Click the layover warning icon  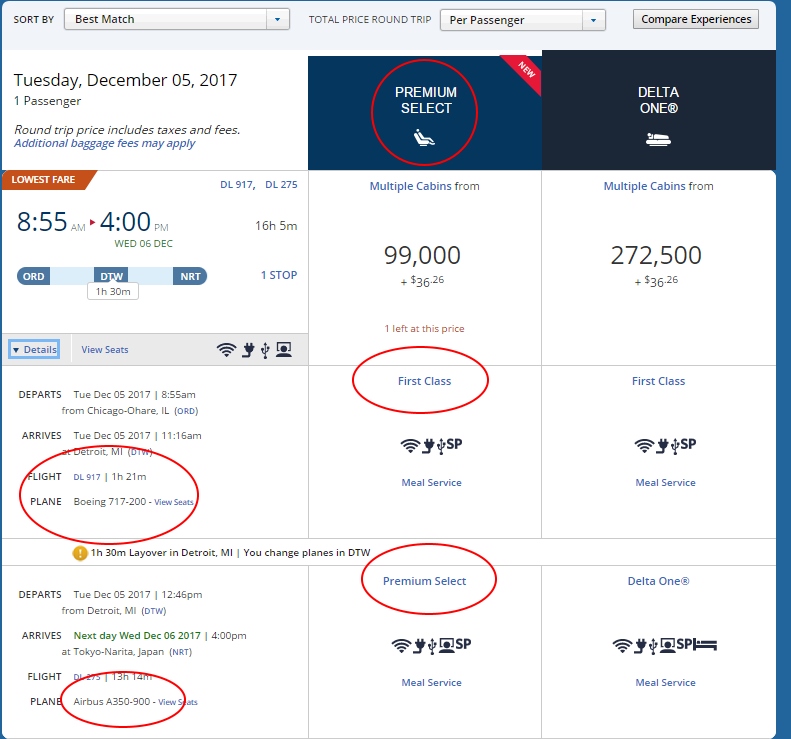pyautogui.click(x=80, y=553)
